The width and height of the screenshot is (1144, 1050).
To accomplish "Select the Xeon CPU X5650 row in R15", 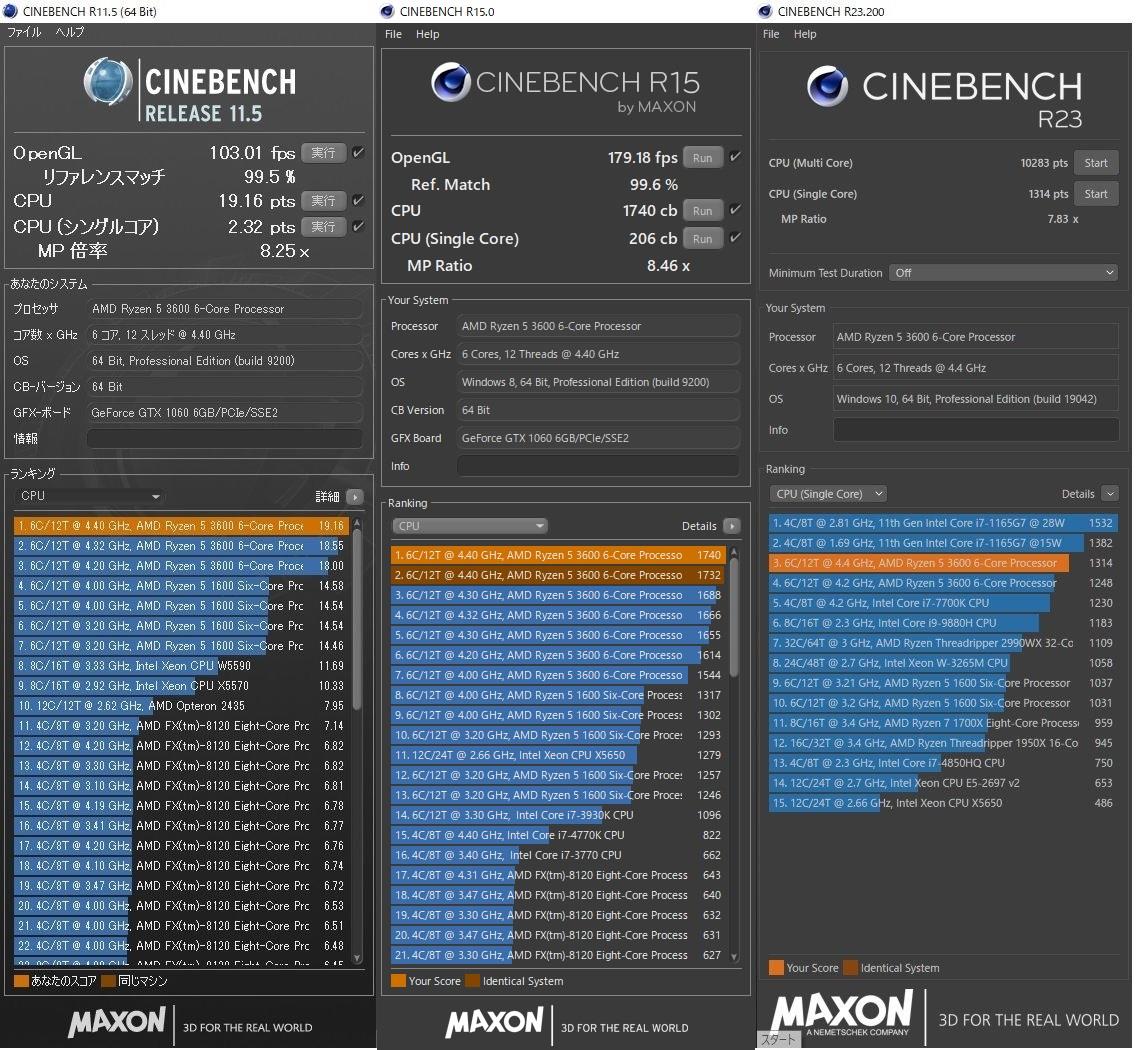I will (x=558, y=755).
